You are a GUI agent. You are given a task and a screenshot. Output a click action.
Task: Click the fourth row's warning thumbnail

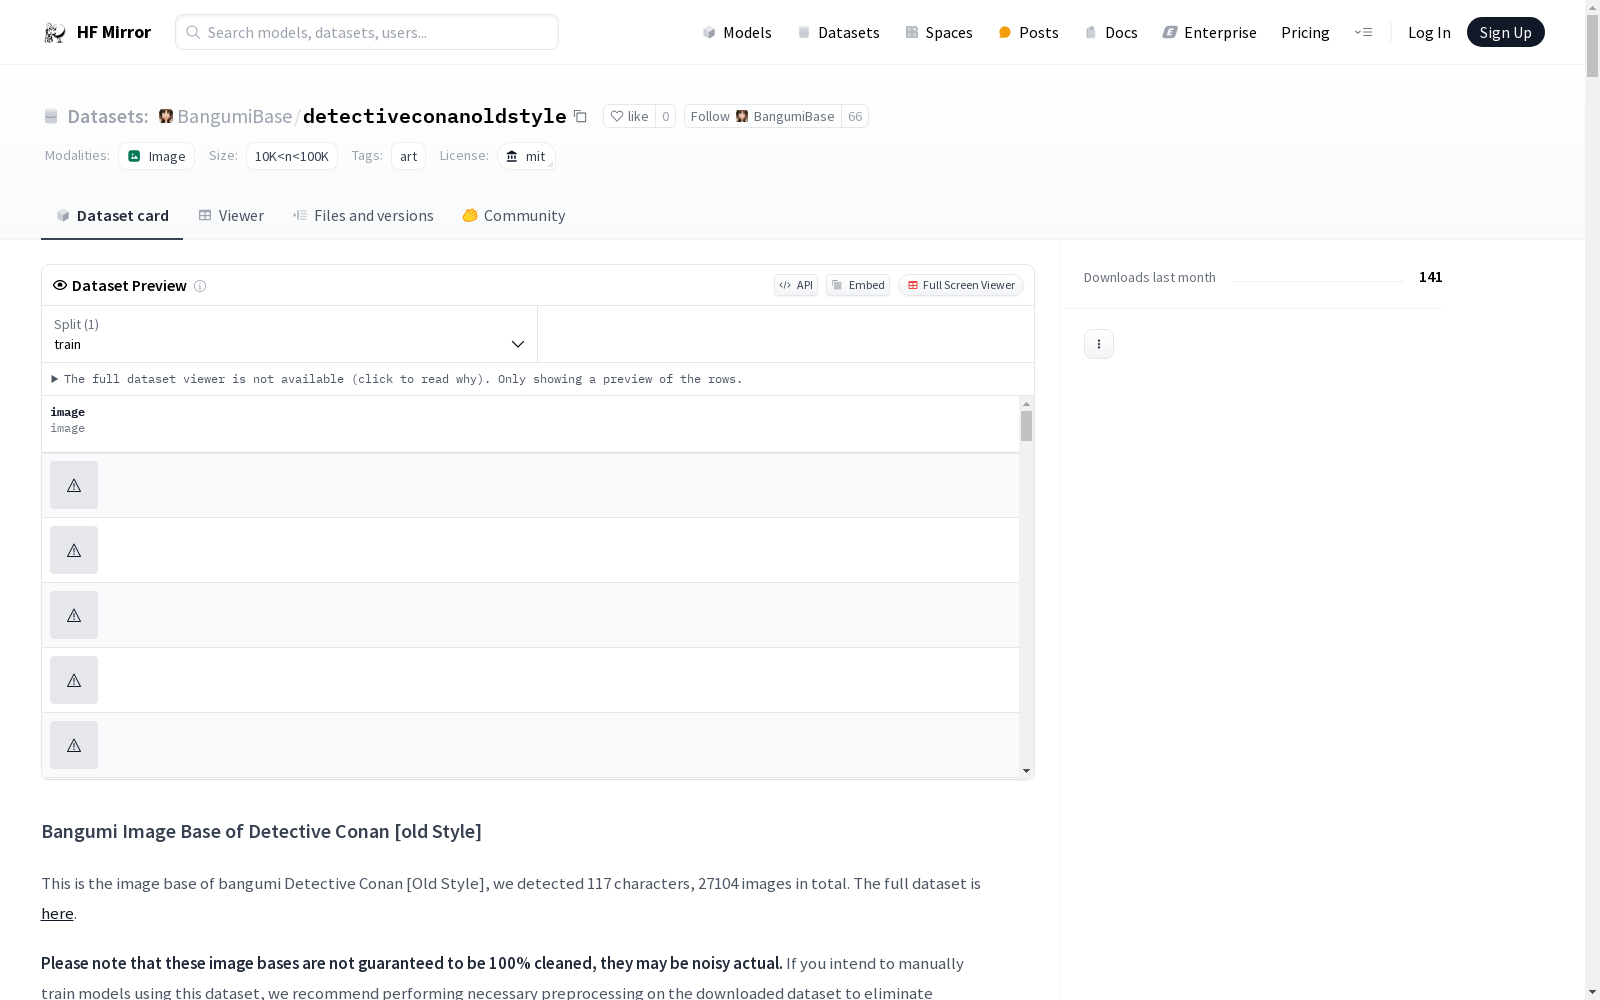click(x=74, y=680)
